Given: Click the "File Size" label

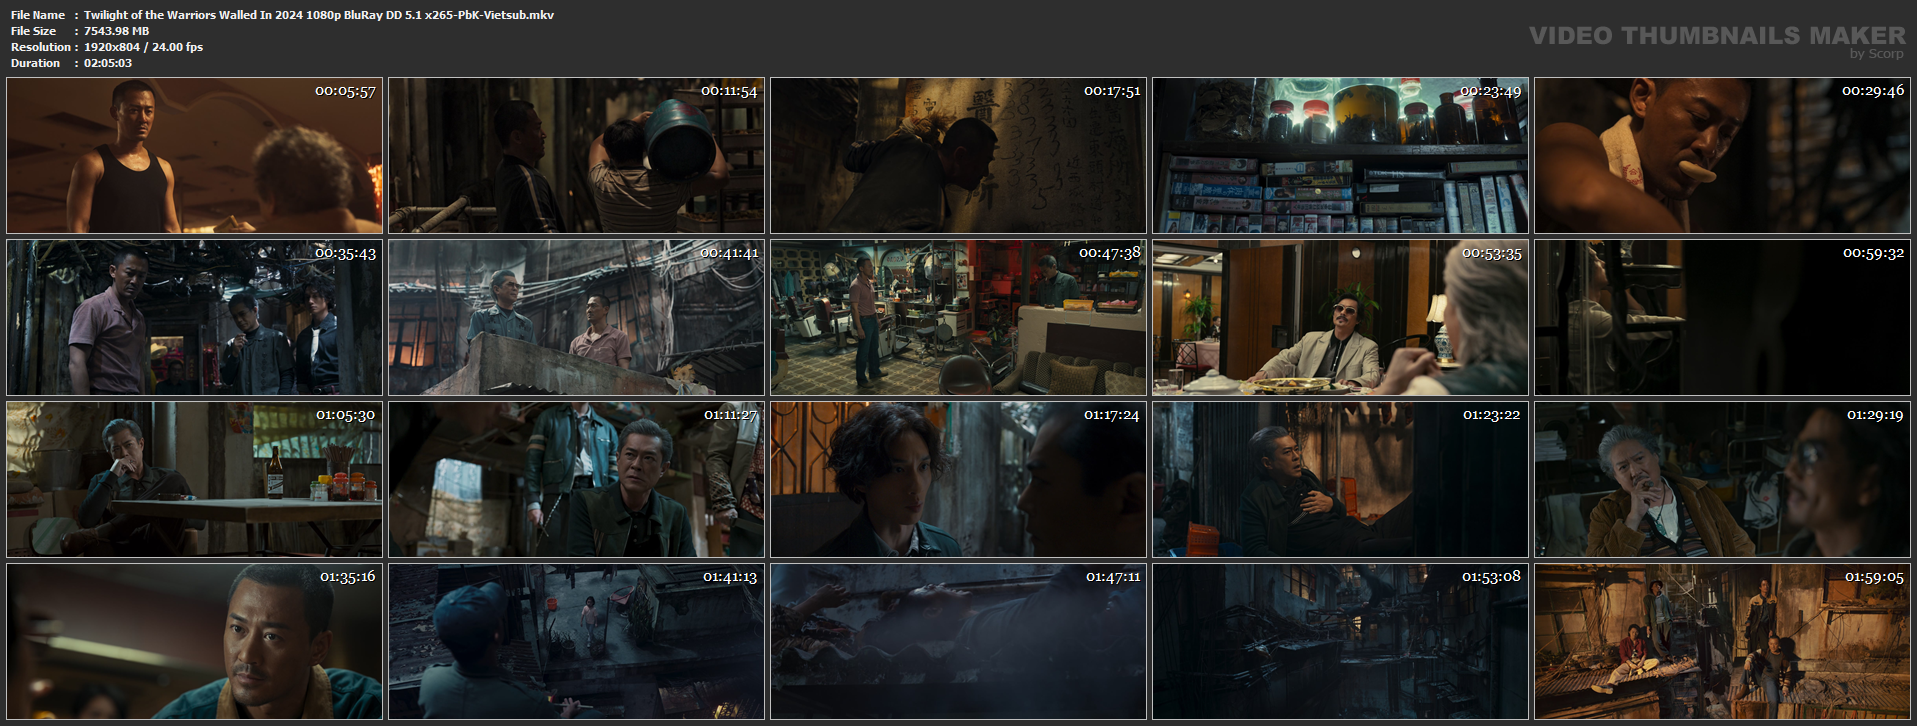Looking at the screenshot, I should pos(34,31).
